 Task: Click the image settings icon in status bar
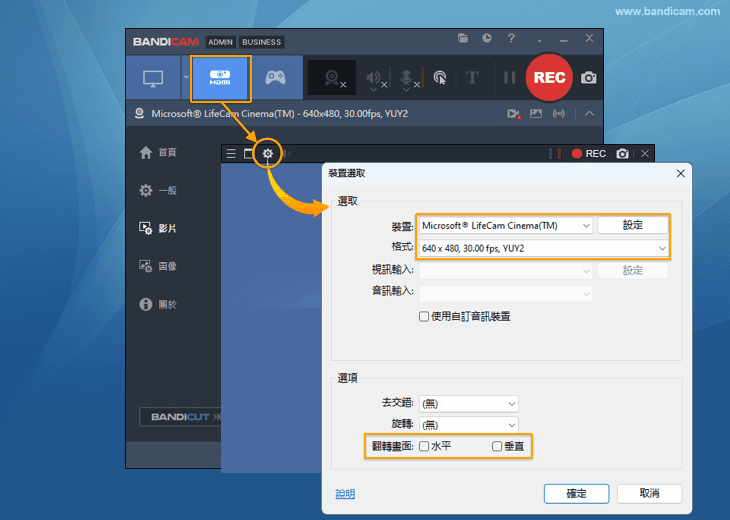point(536,114)
